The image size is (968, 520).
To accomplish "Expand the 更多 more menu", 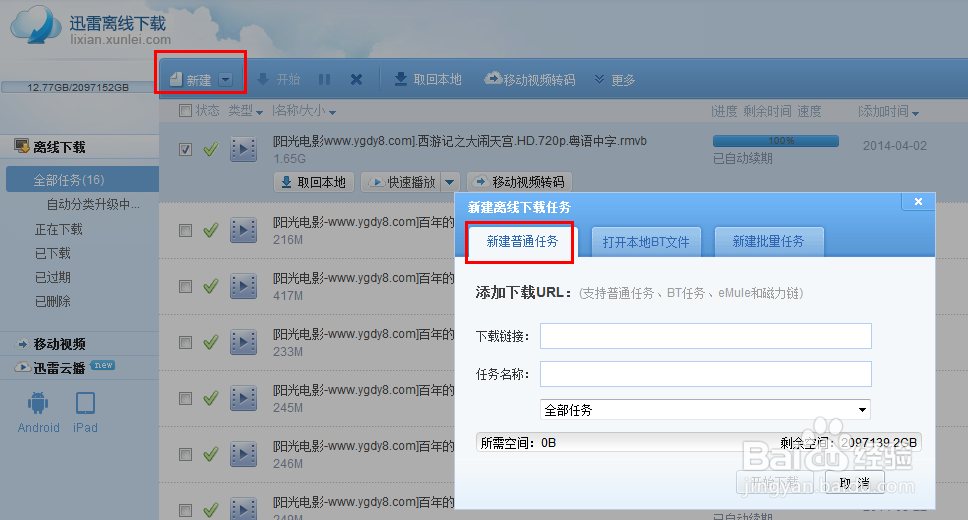I will [x=615, y=79].
